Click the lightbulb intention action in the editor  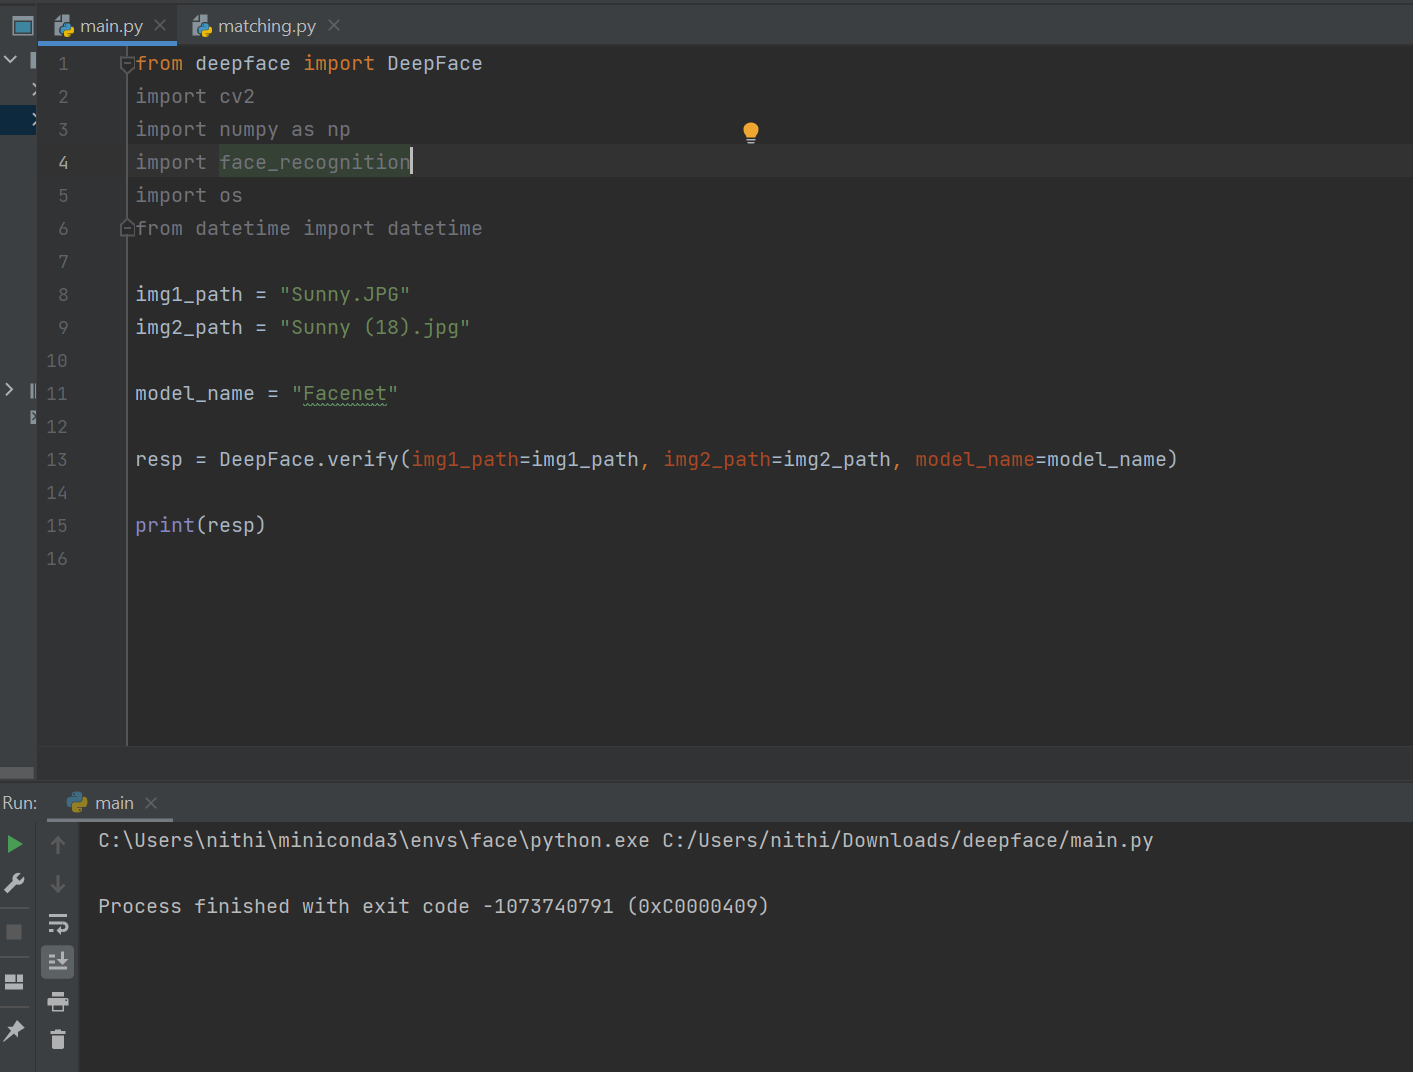(x=750, y=131)
